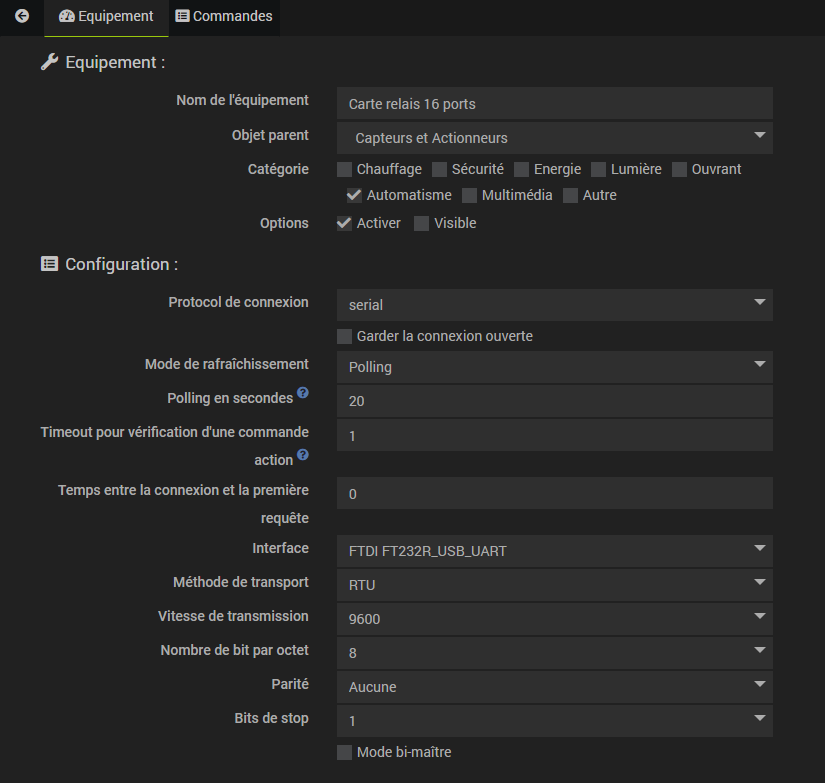Check the Chauffage category checkbox
Viewport: 825px width, 783px height.
345,169
